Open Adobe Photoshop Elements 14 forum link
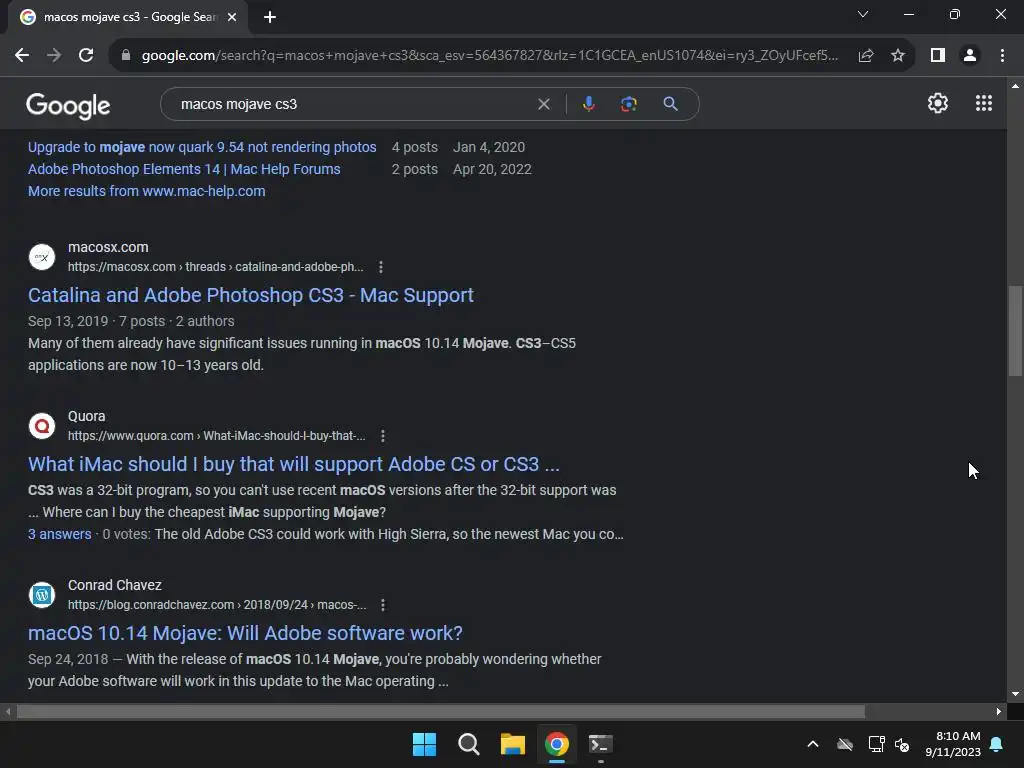 tap(184, 169)
